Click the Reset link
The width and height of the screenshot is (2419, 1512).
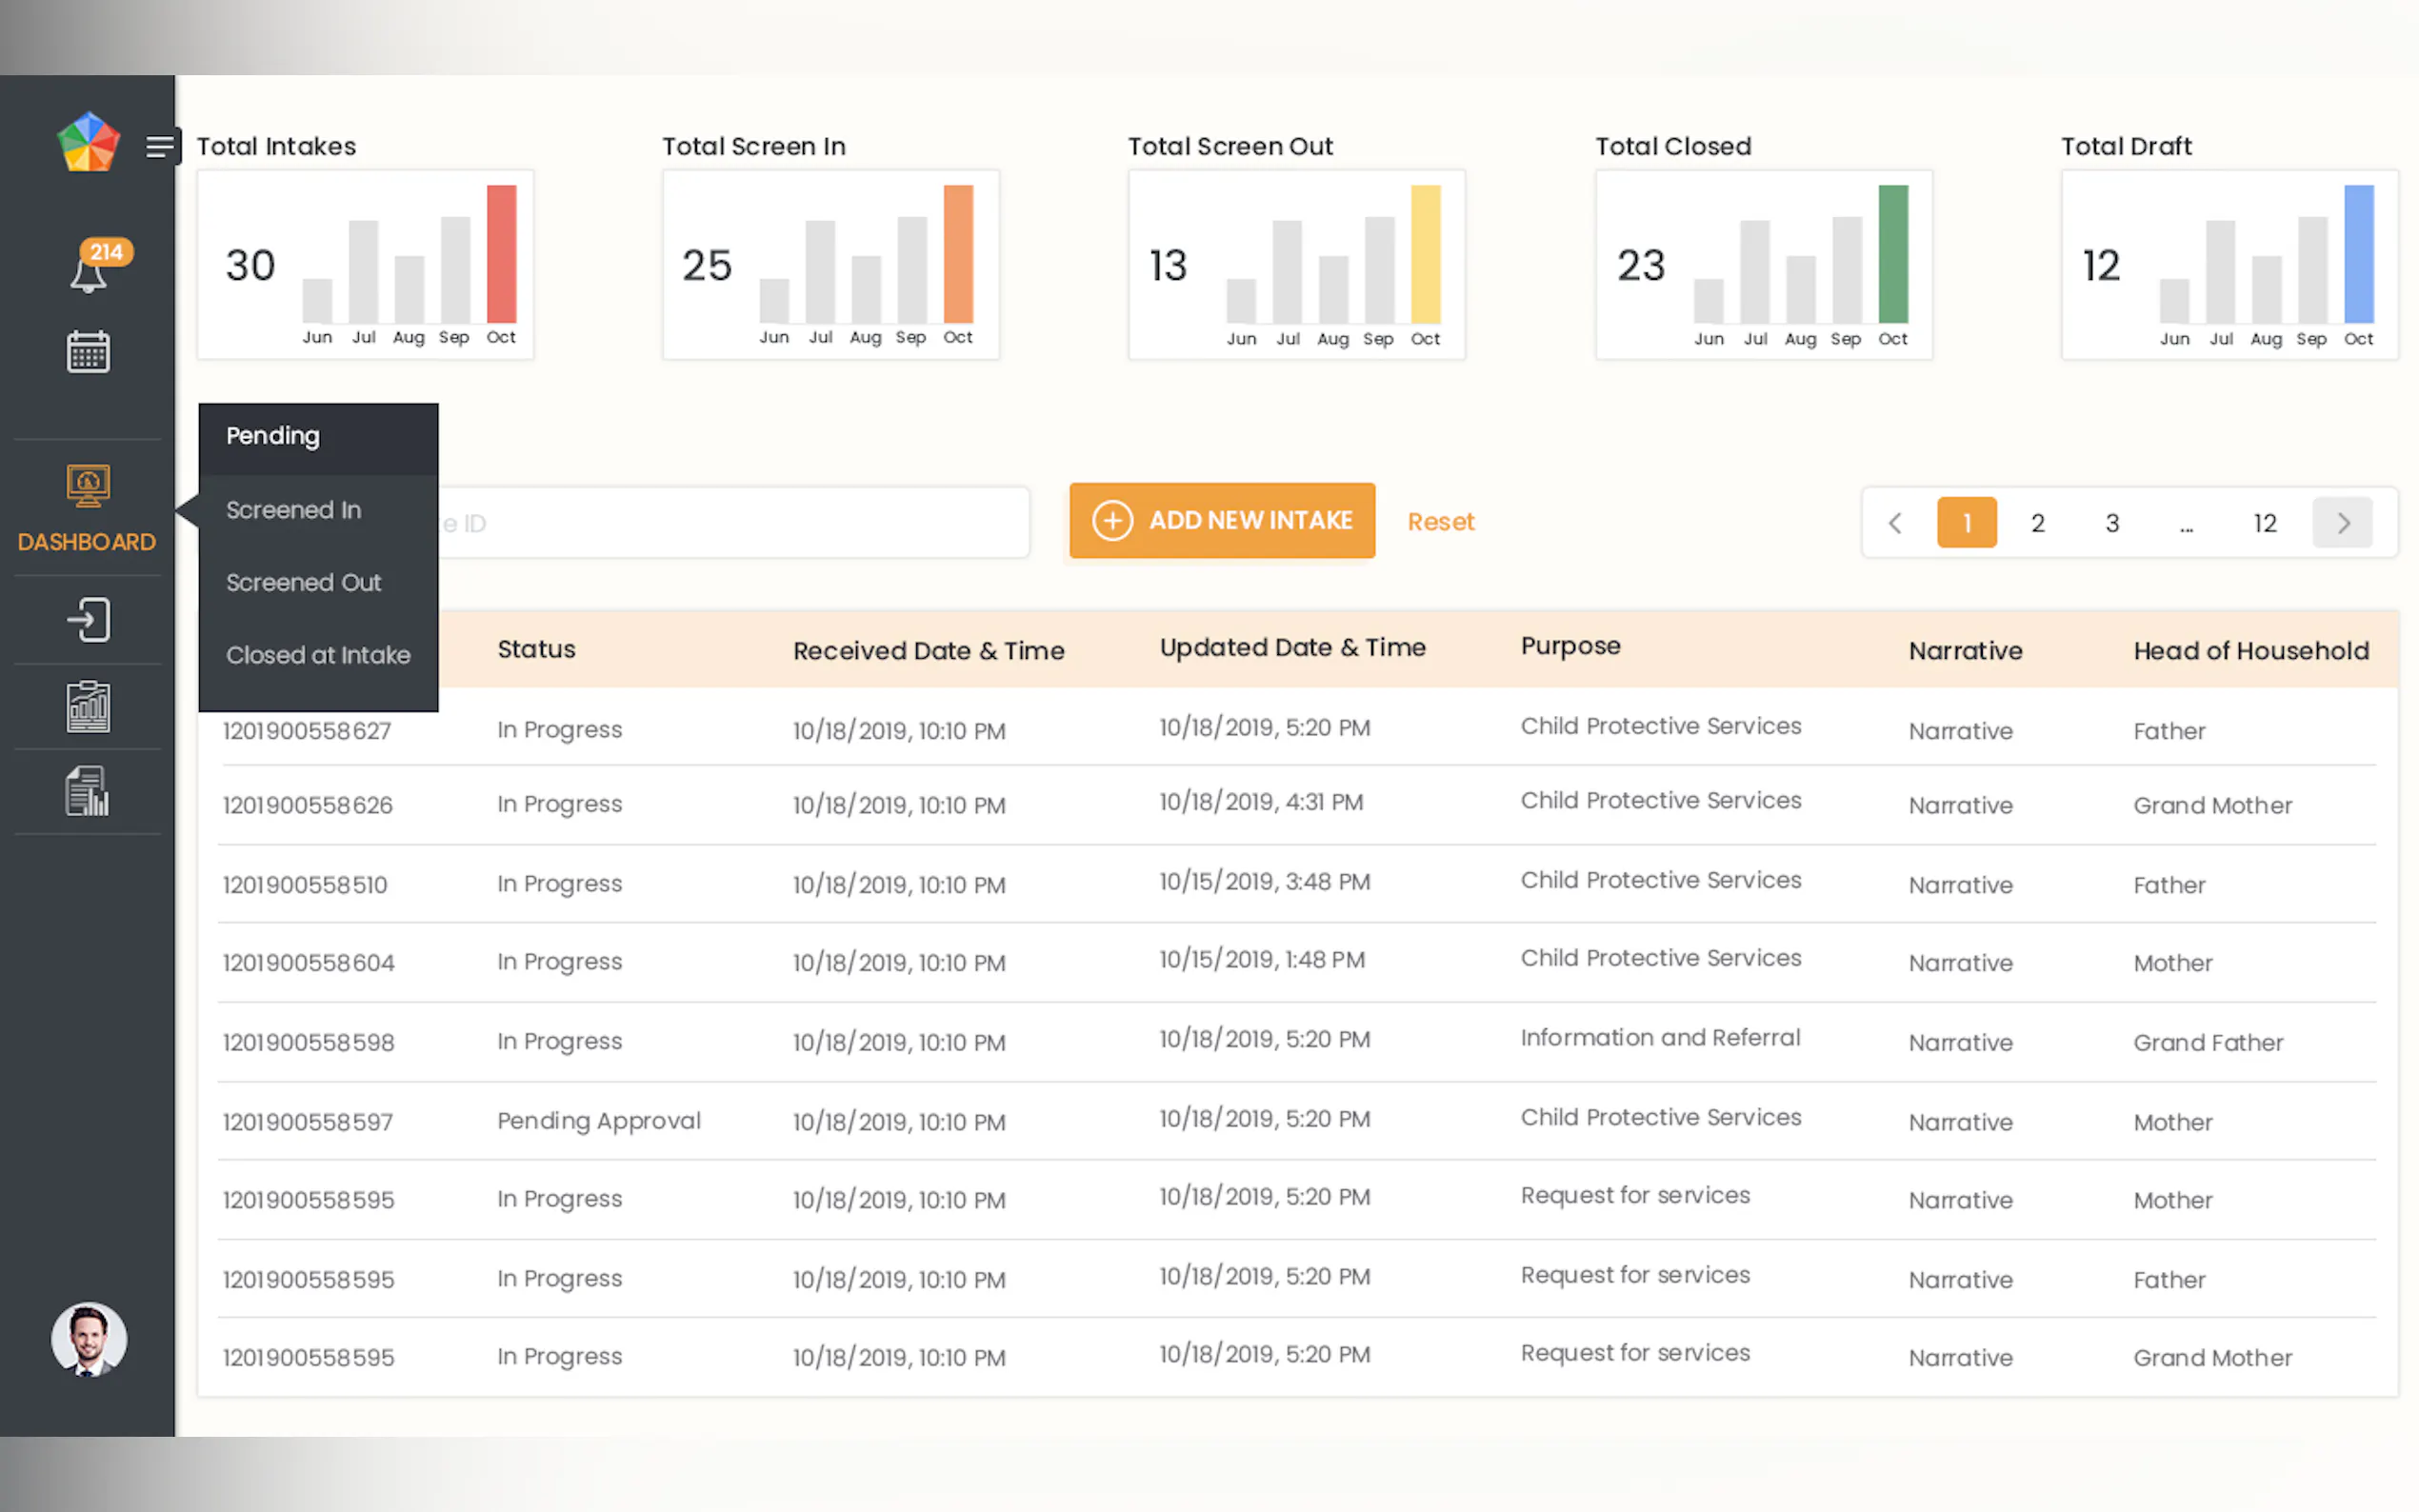click(x=1440, y=522)
